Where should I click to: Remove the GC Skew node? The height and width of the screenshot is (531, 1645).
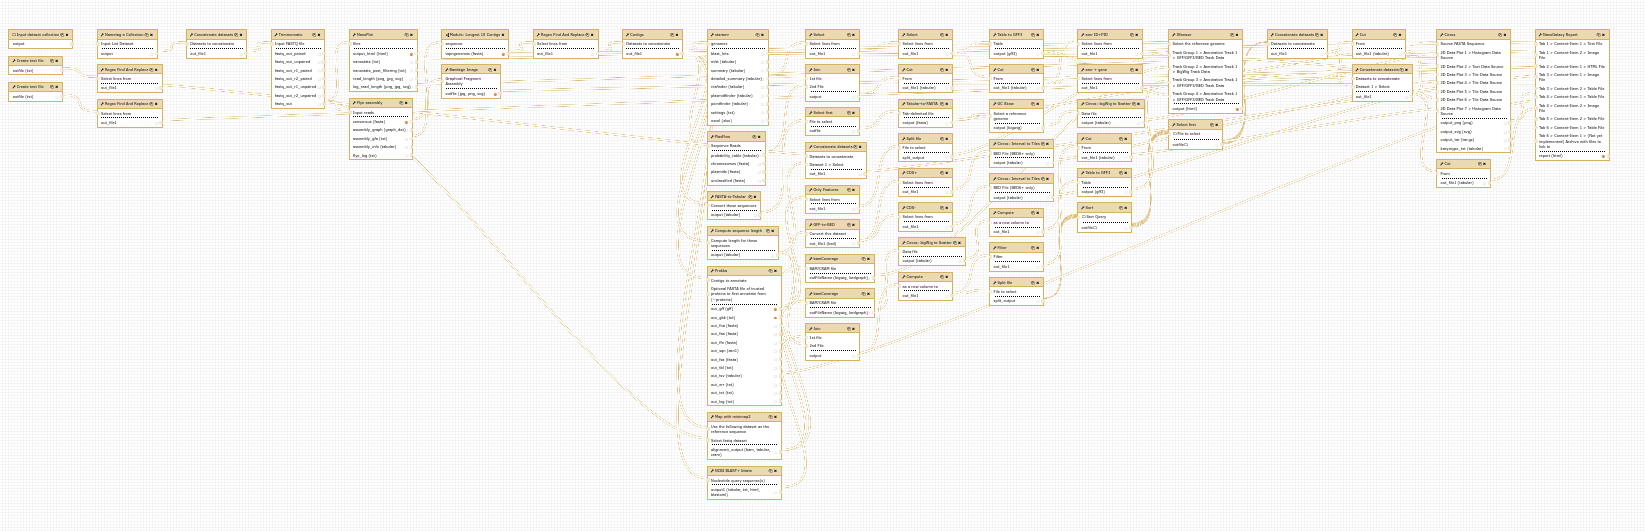[1040, 104]
